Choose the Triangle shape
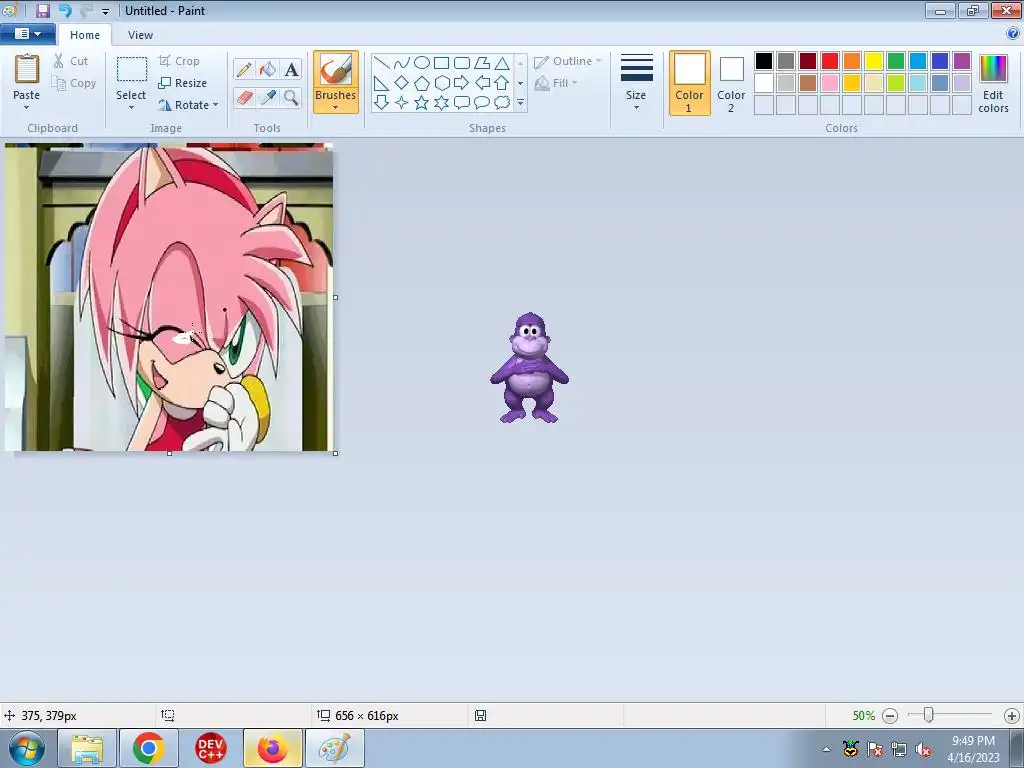Screen dimensions: 1024x768 coord(502,63)
